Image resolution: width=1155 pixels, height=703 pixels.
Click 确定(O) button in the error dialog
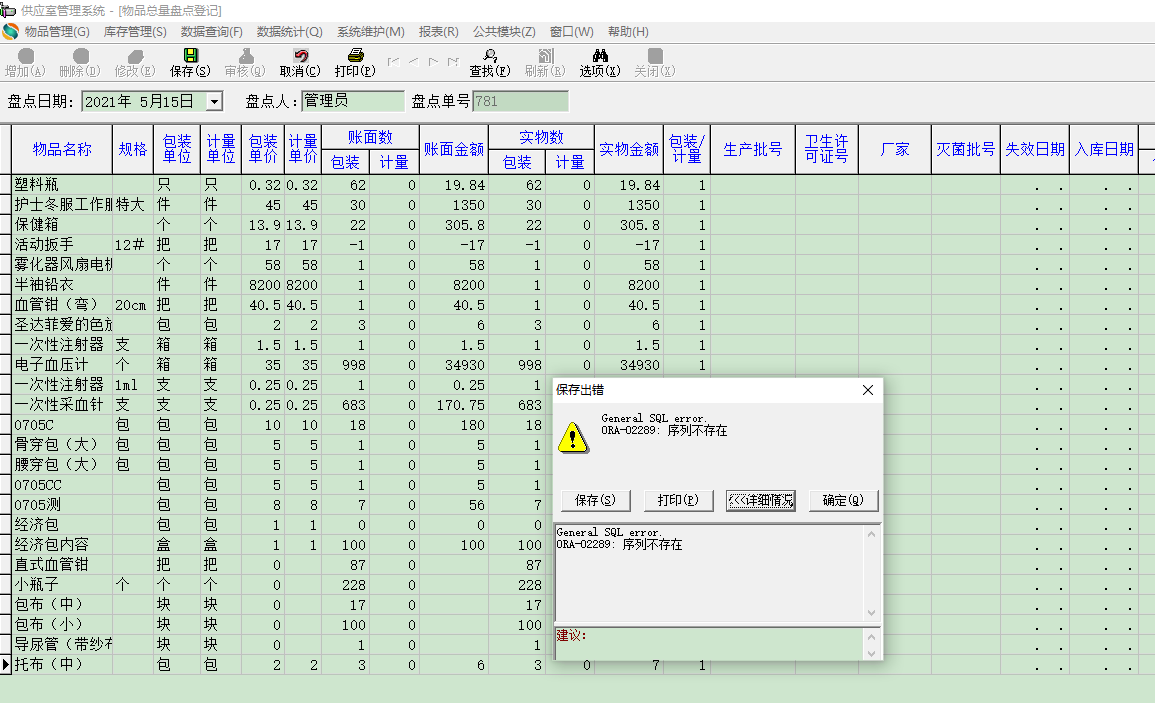[843, 500]
